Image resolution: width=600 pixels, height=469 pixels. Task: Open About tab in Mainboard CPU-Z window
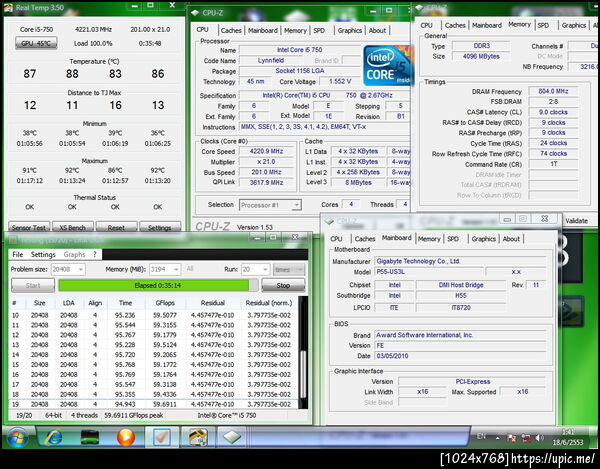coord(511,239)
